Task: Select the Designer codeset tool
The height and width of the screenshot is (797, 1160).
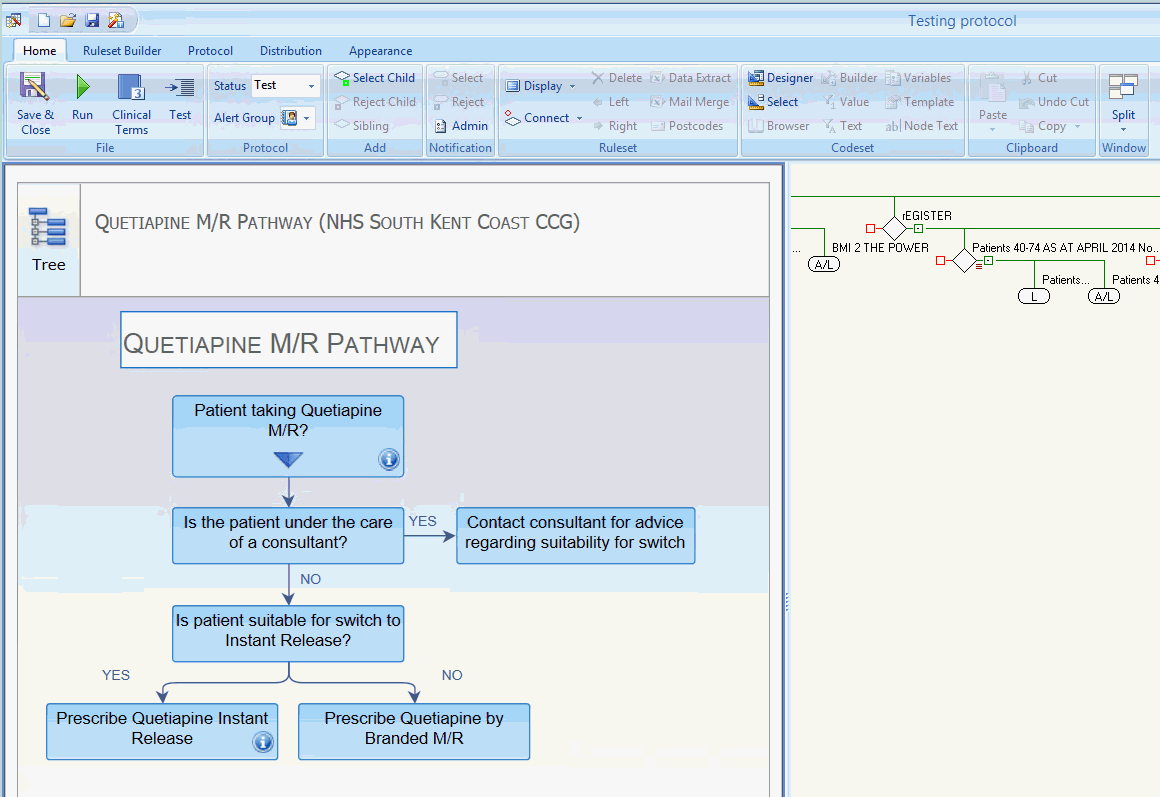Action: tap(781, 78)
